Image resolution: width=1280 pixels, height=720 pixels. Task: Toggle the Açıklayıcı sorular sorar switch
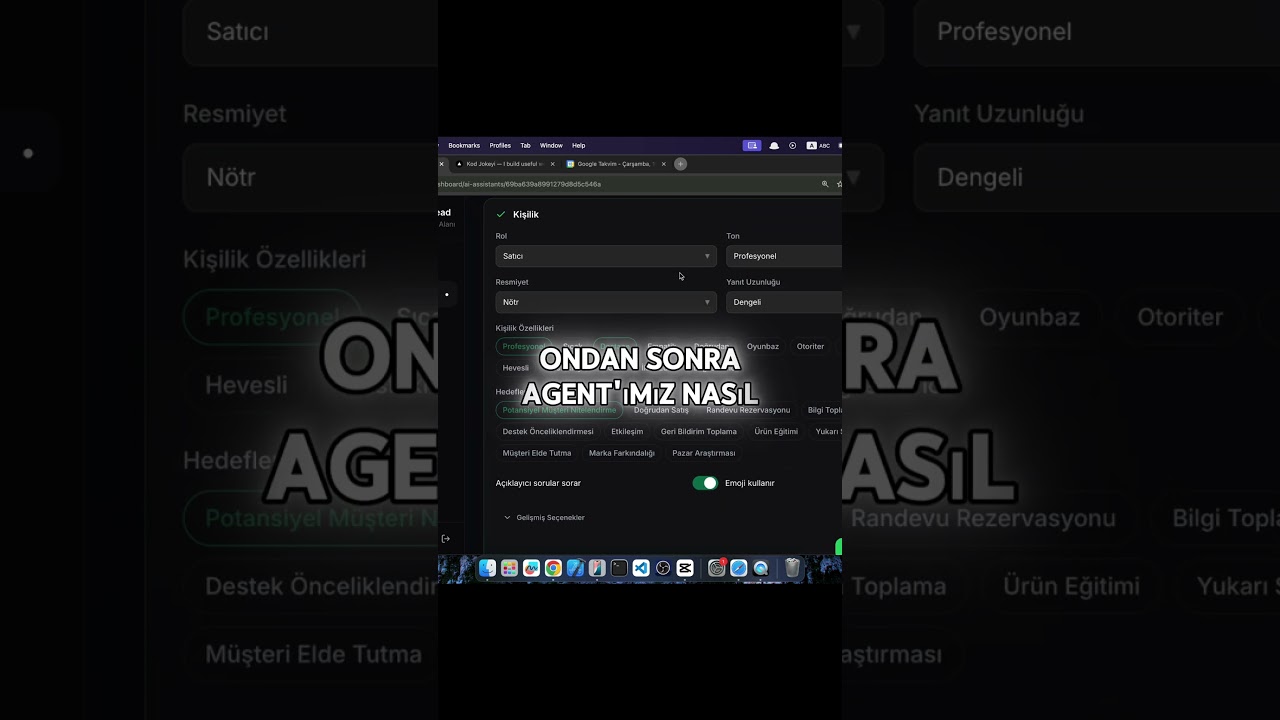705,483
